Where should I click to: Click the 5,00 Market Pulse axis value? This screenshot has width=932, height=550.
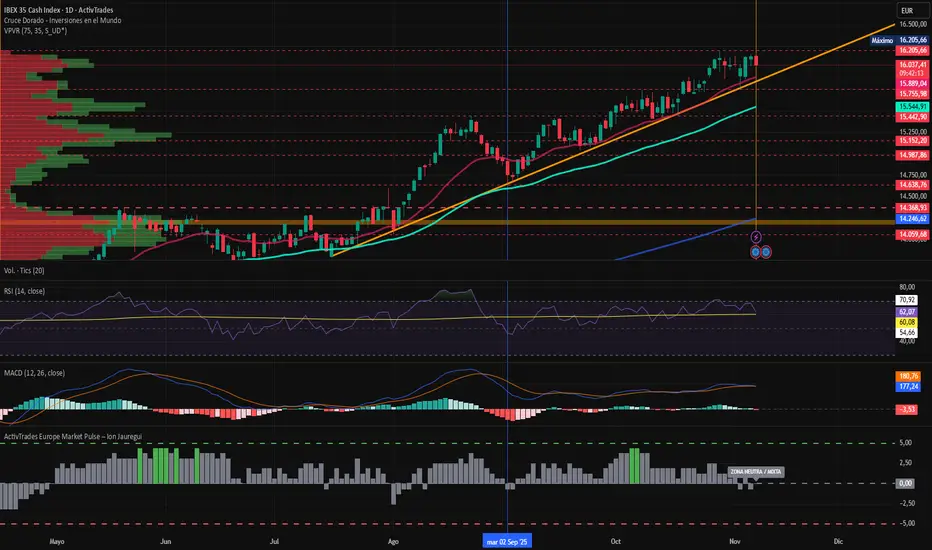click(906, 443)
